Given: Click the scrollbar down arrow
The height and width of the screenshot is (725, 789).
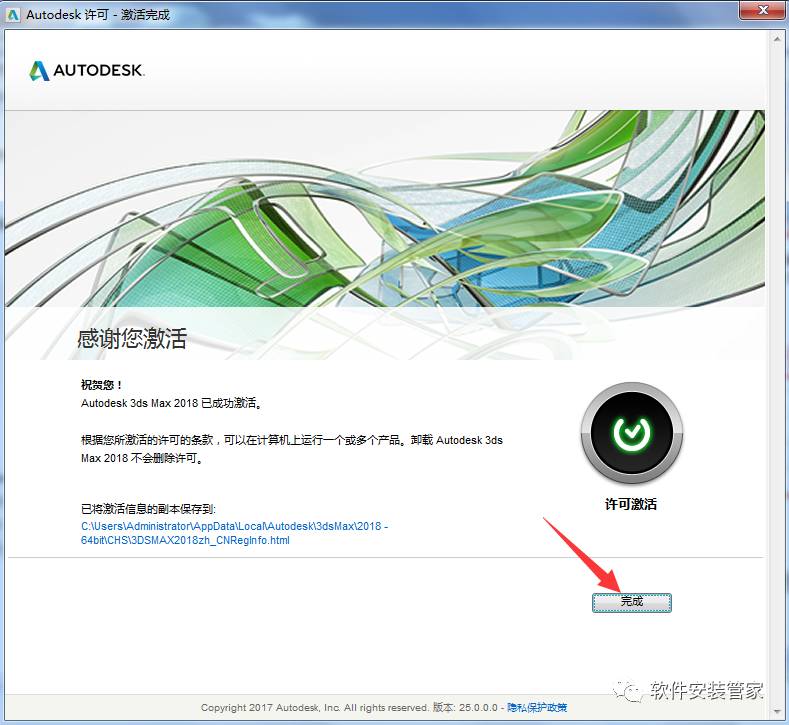Looking at the screenshot, I should point(777,709).
